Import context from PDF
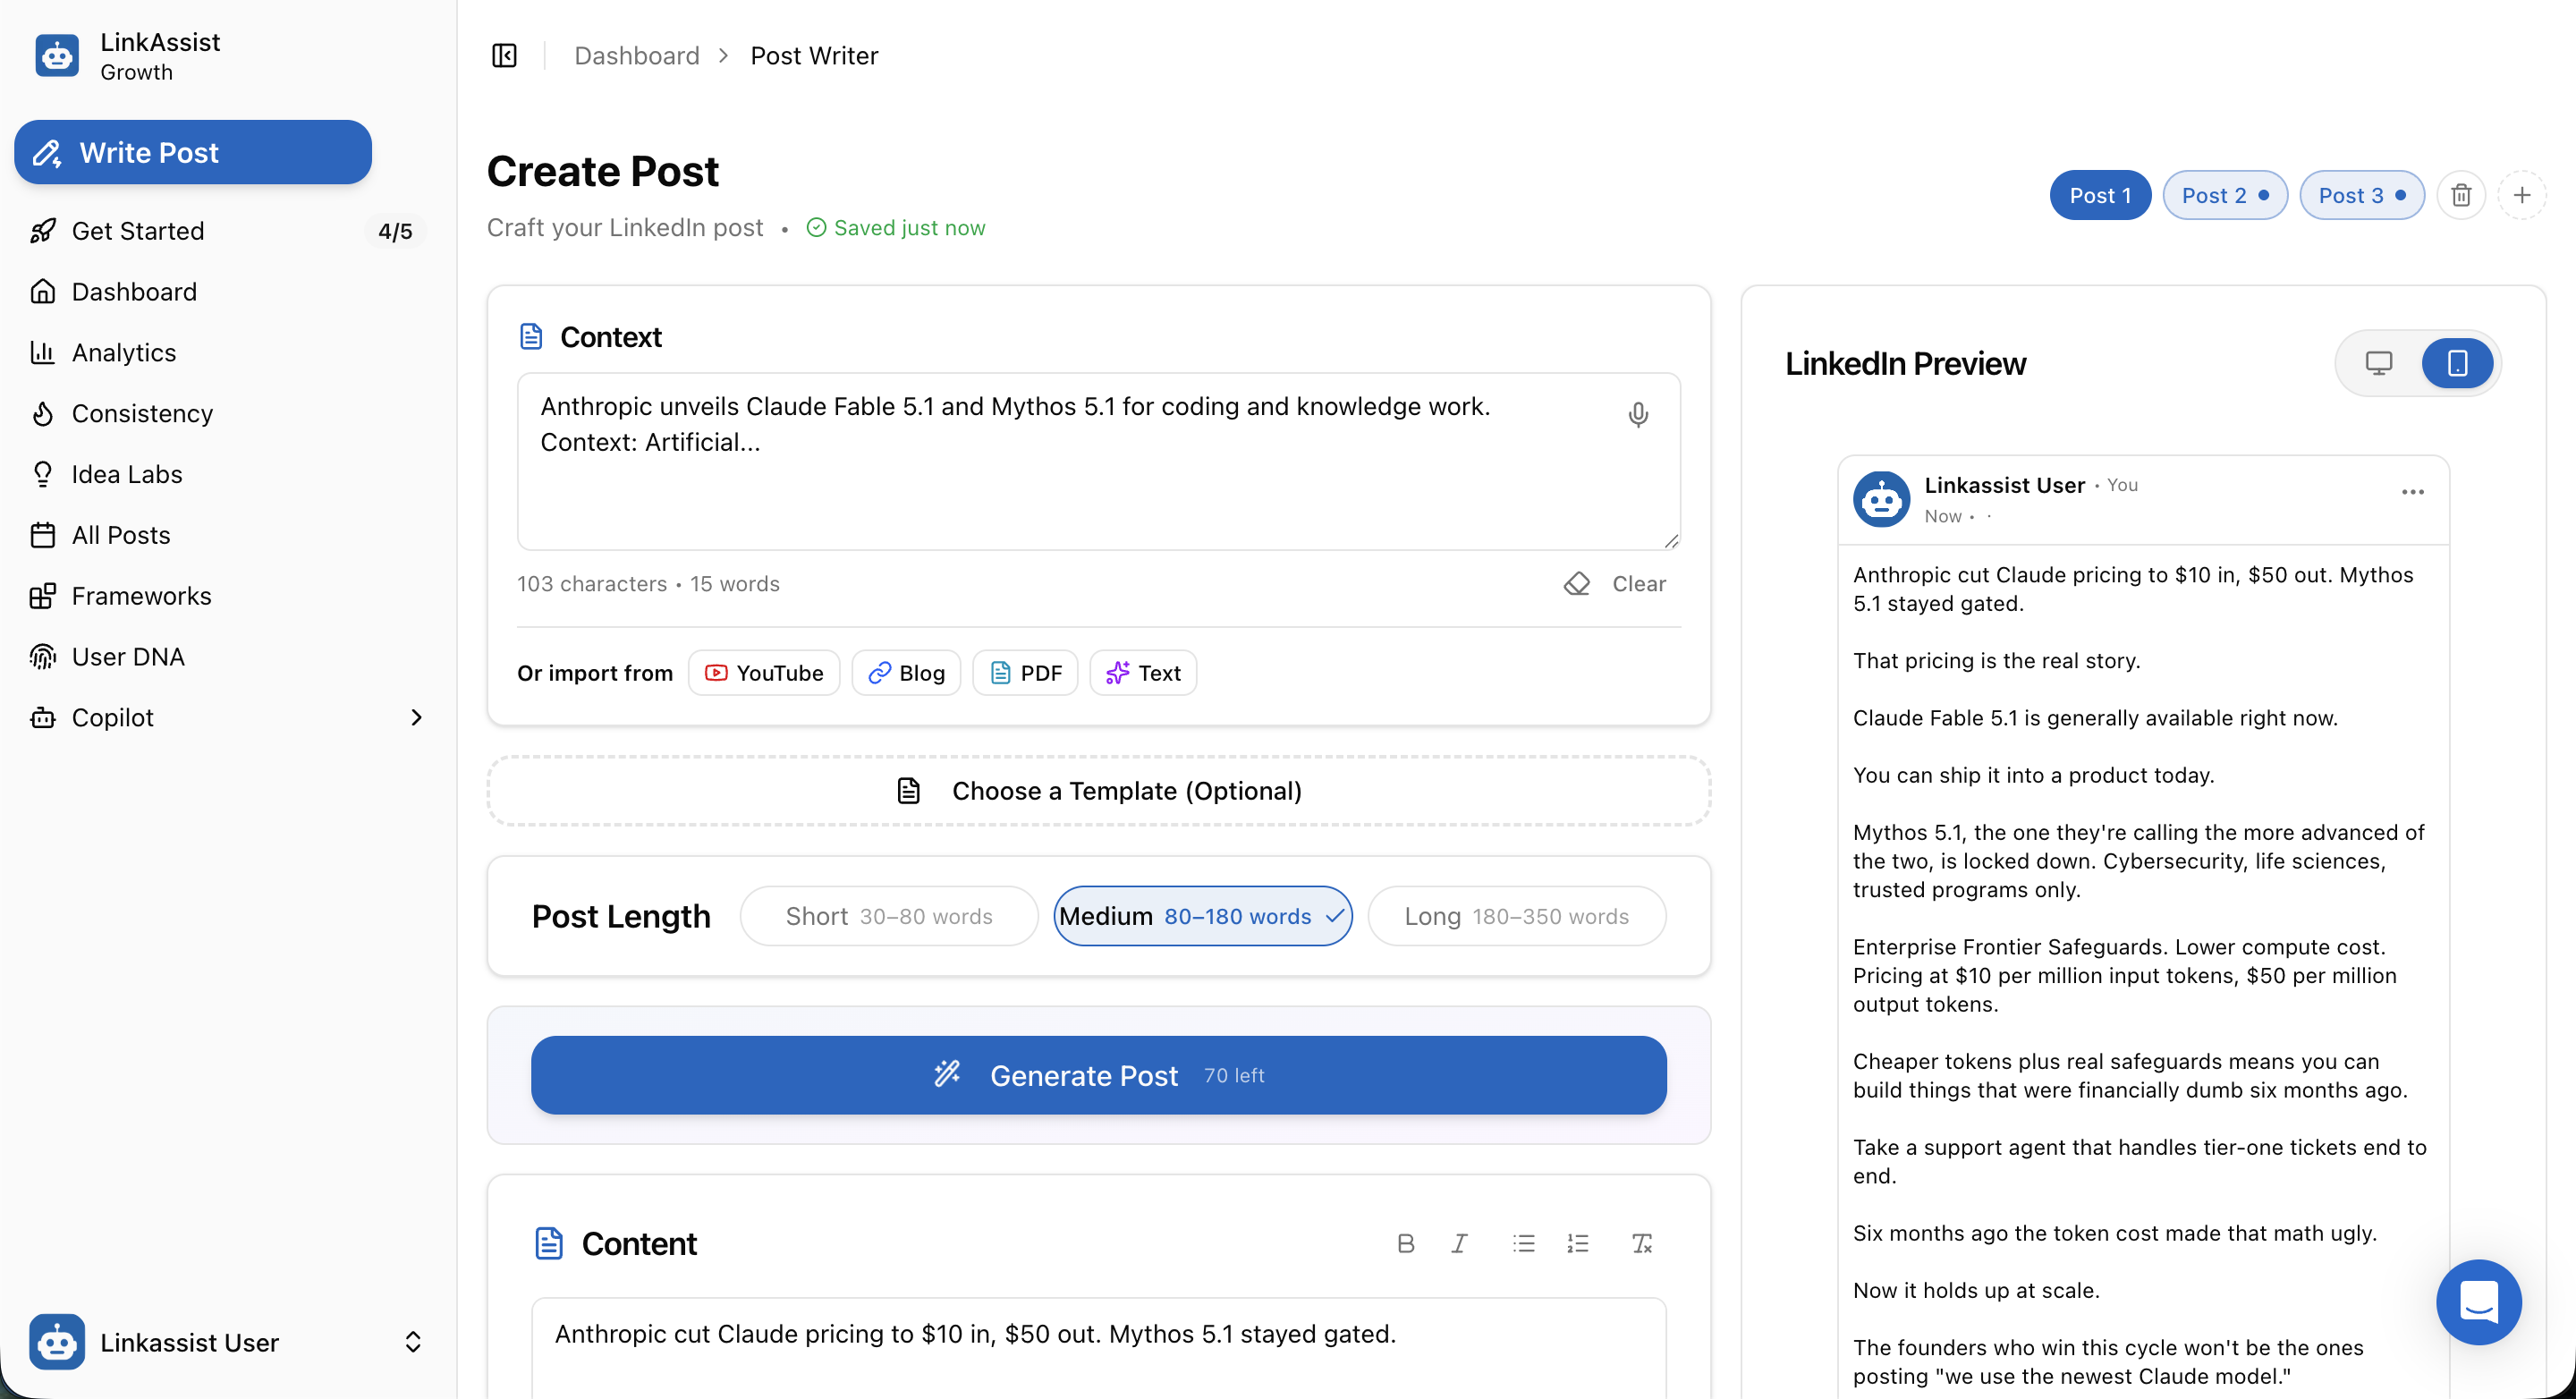Screen dimensions: 2576x1399 [1025, 673]
